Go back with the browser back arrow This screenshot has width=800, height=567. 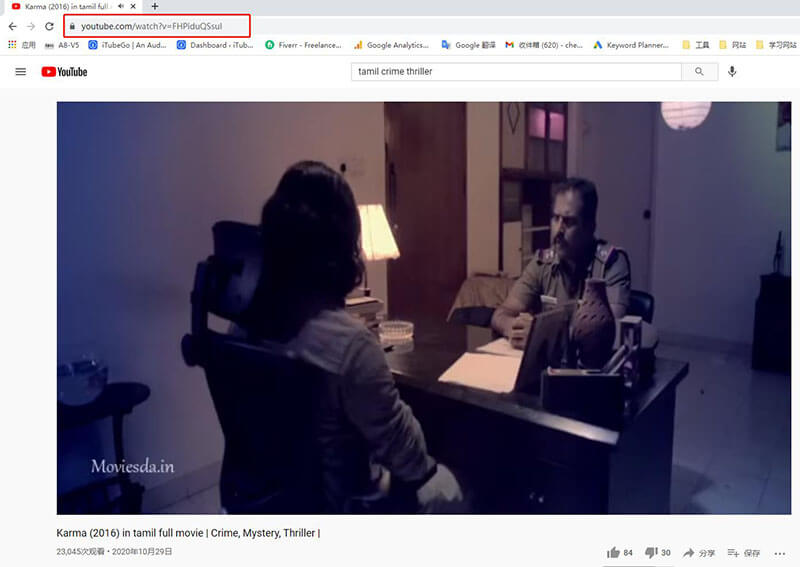point(13,27)
